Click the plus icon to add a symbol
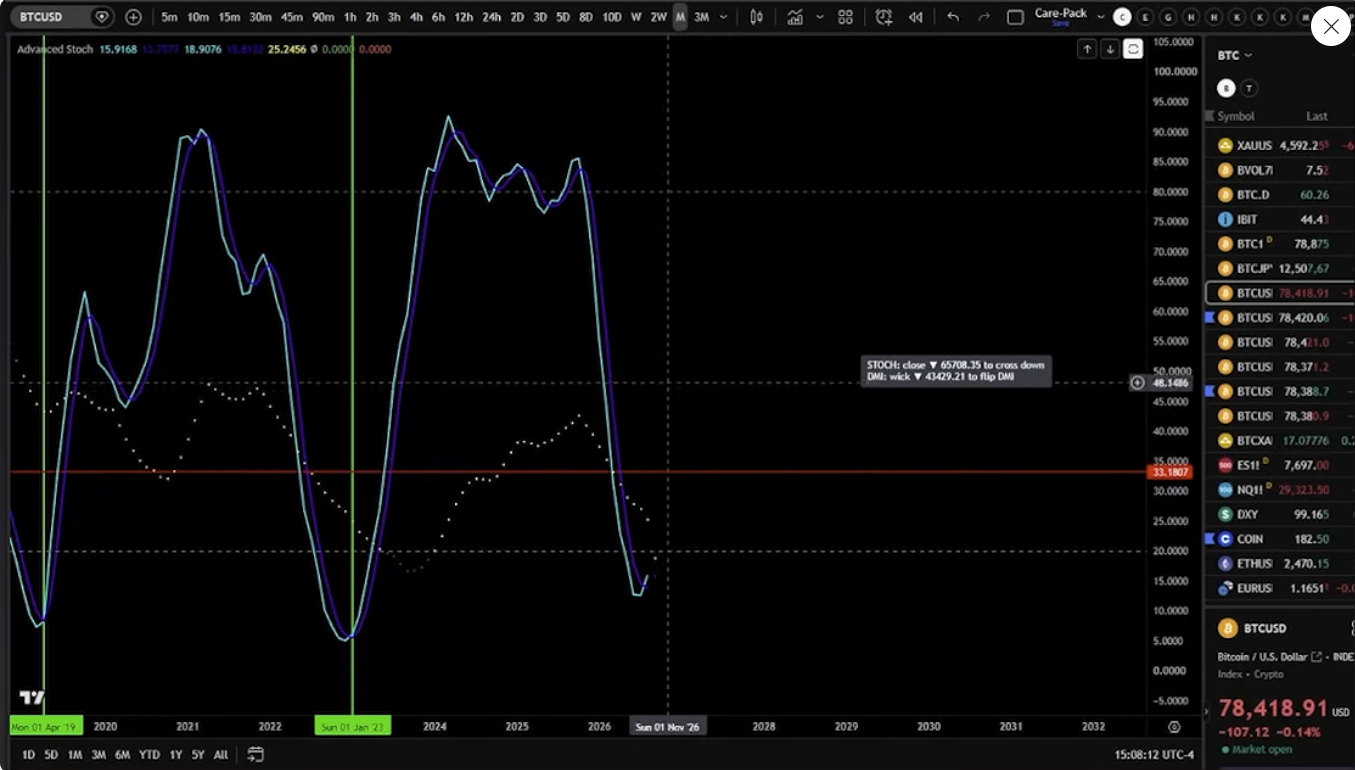1355x770 pixels. click(133, 17)
